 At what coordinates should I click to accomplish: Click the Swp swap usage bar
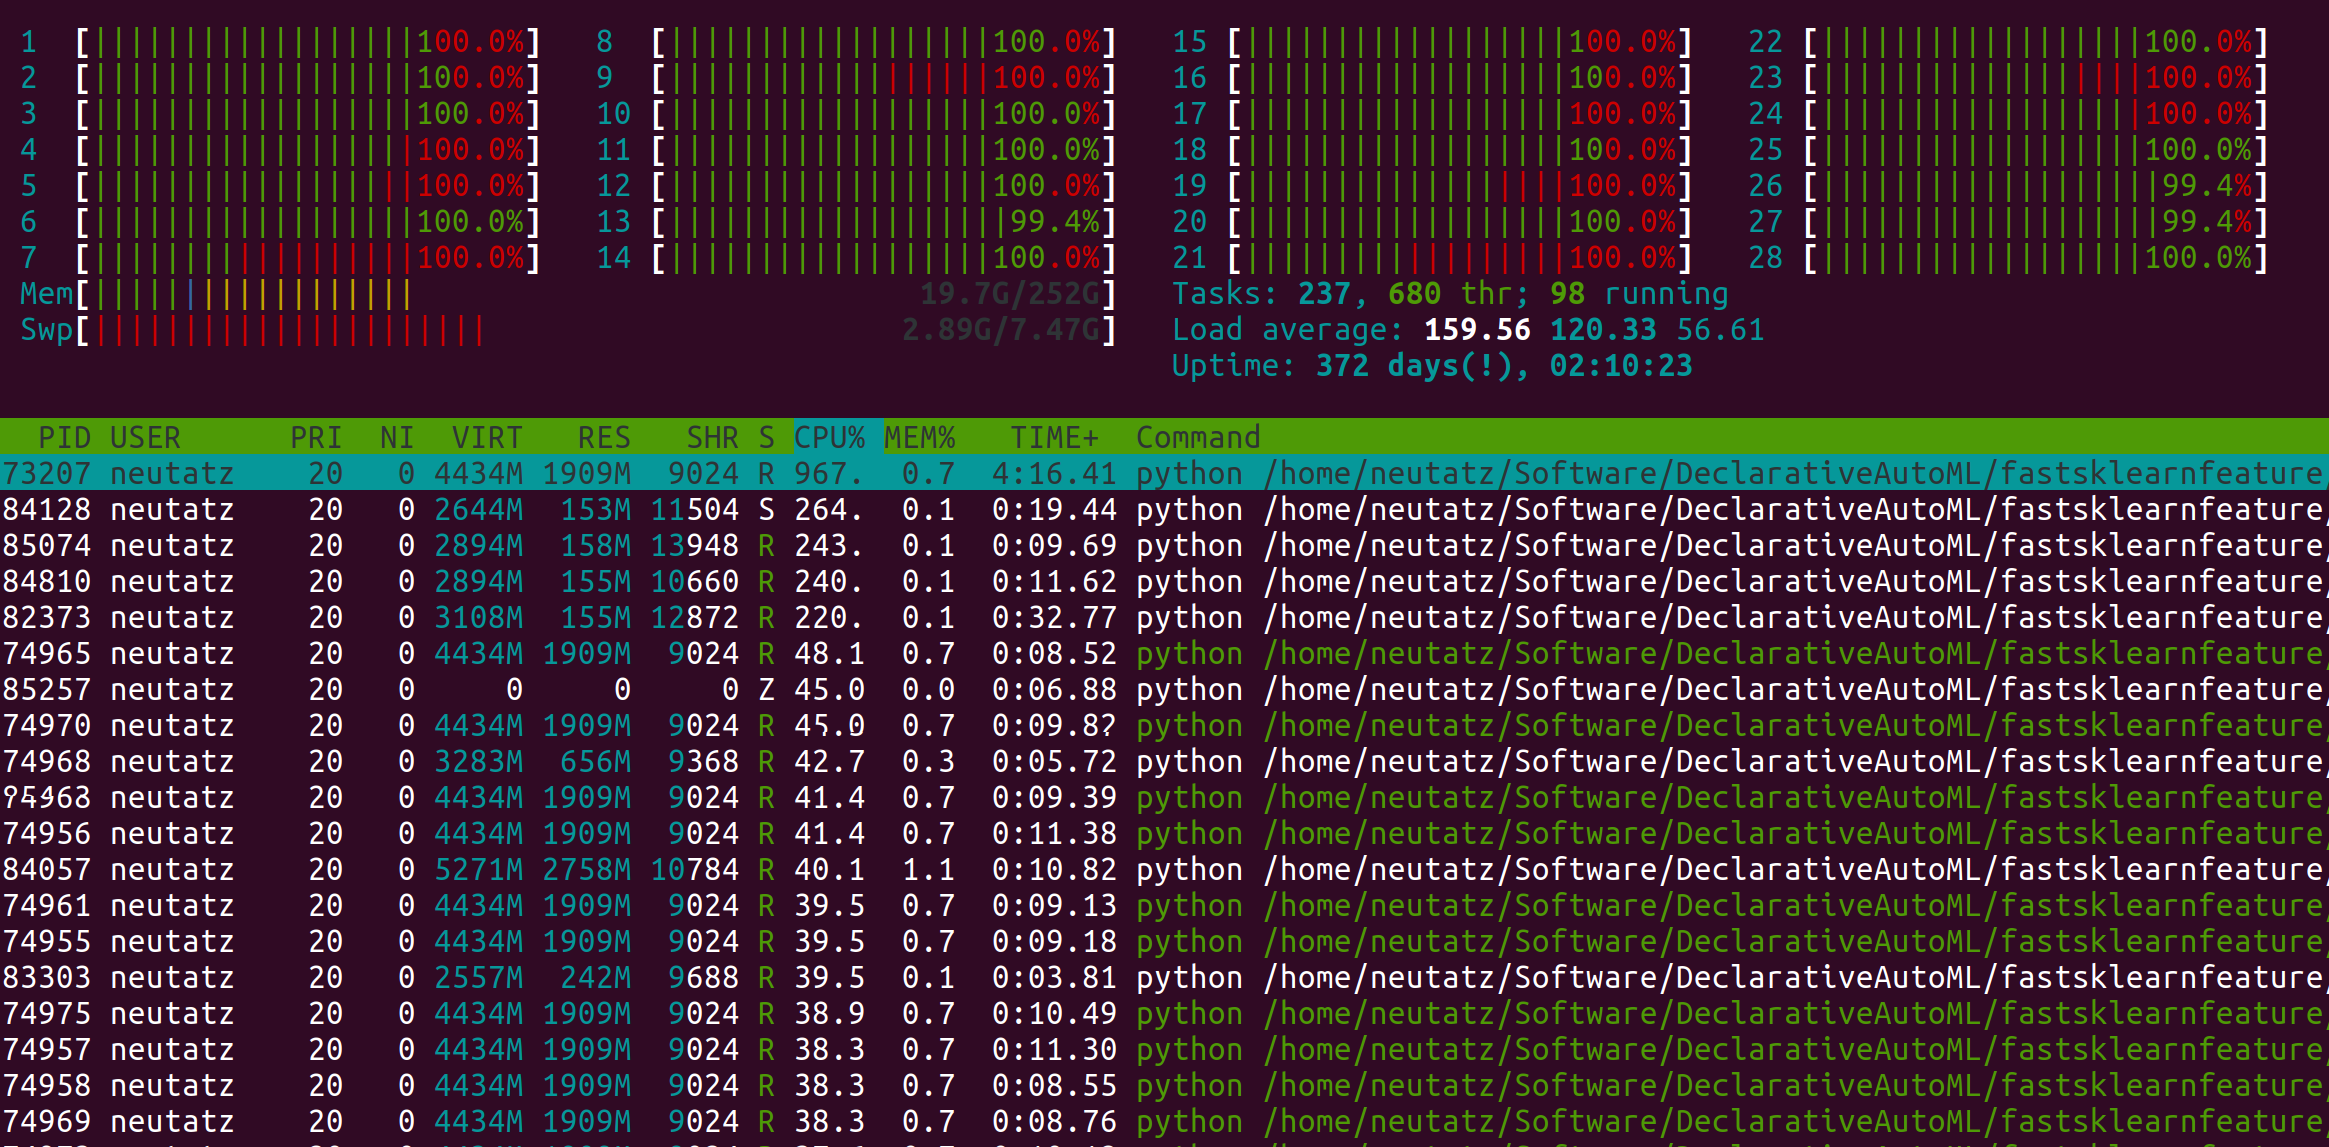300,329
